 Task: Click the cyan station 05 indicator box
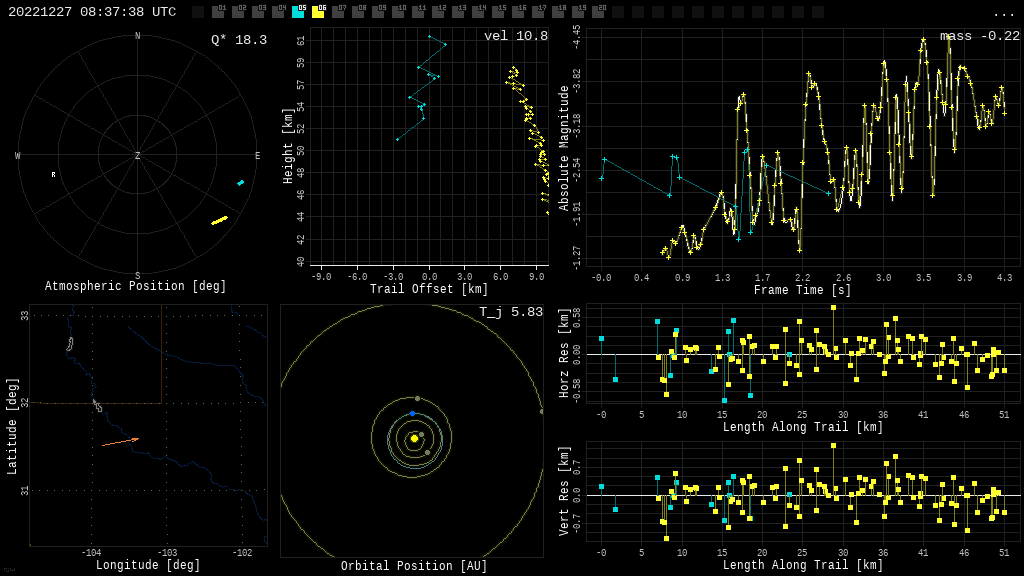[298, 12]
